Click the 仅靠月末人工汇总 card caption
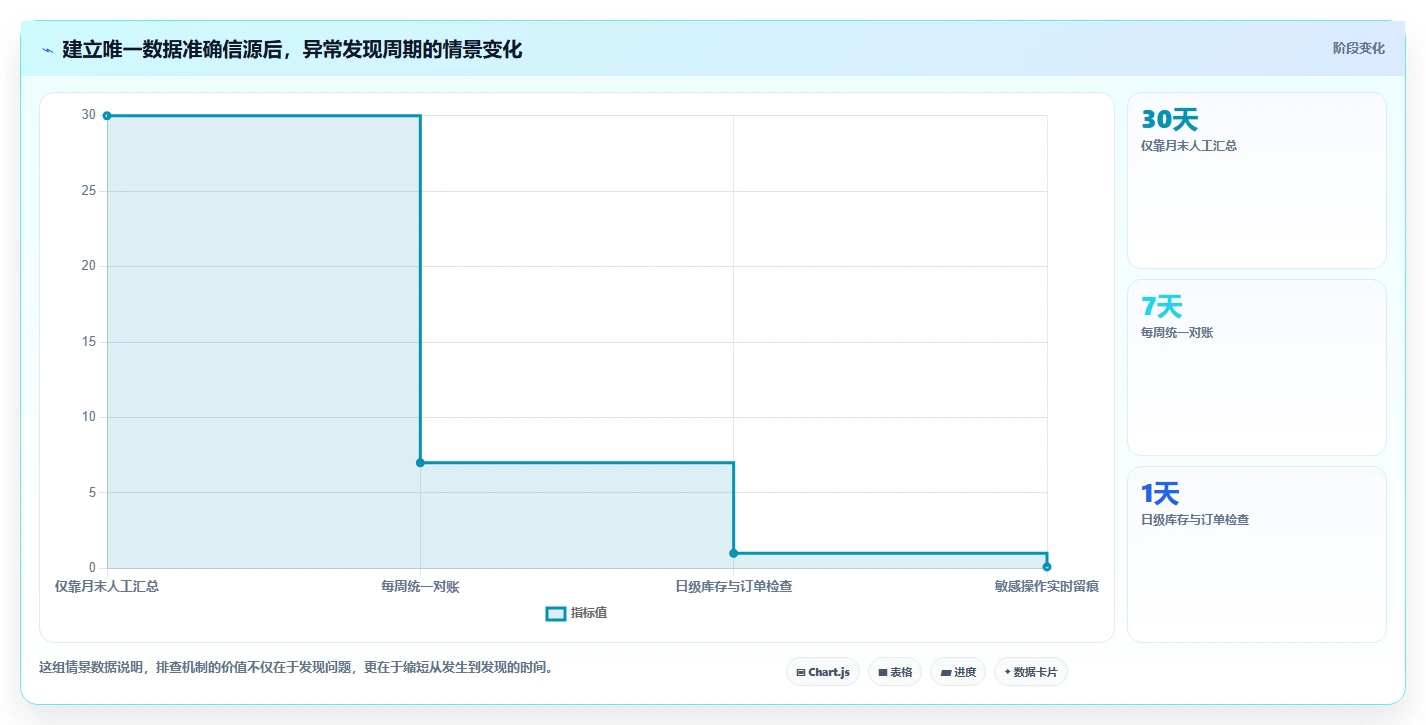 pos(1189,145)
